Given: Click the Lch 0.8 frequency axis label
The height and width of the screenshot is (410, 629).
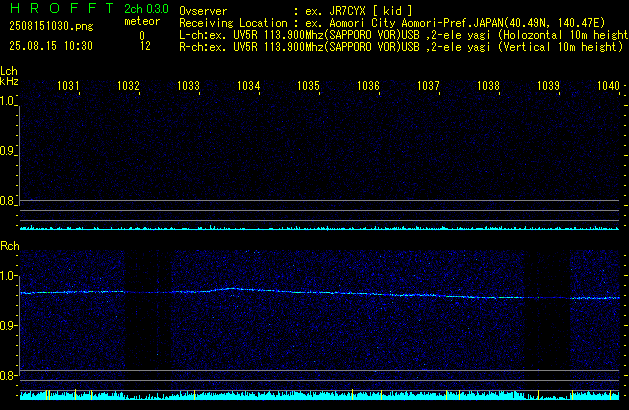Looking at the screenshot, I should coord(8,201).
